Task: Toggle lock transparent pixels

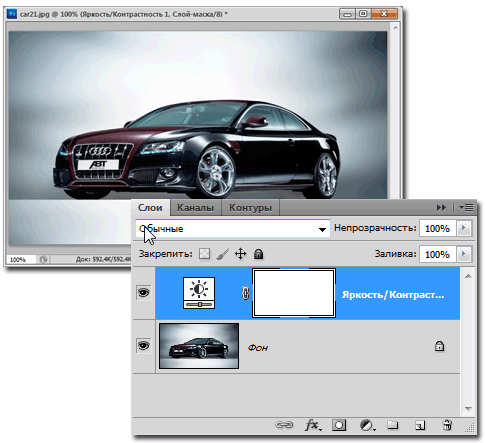Action: click(204, 254)
